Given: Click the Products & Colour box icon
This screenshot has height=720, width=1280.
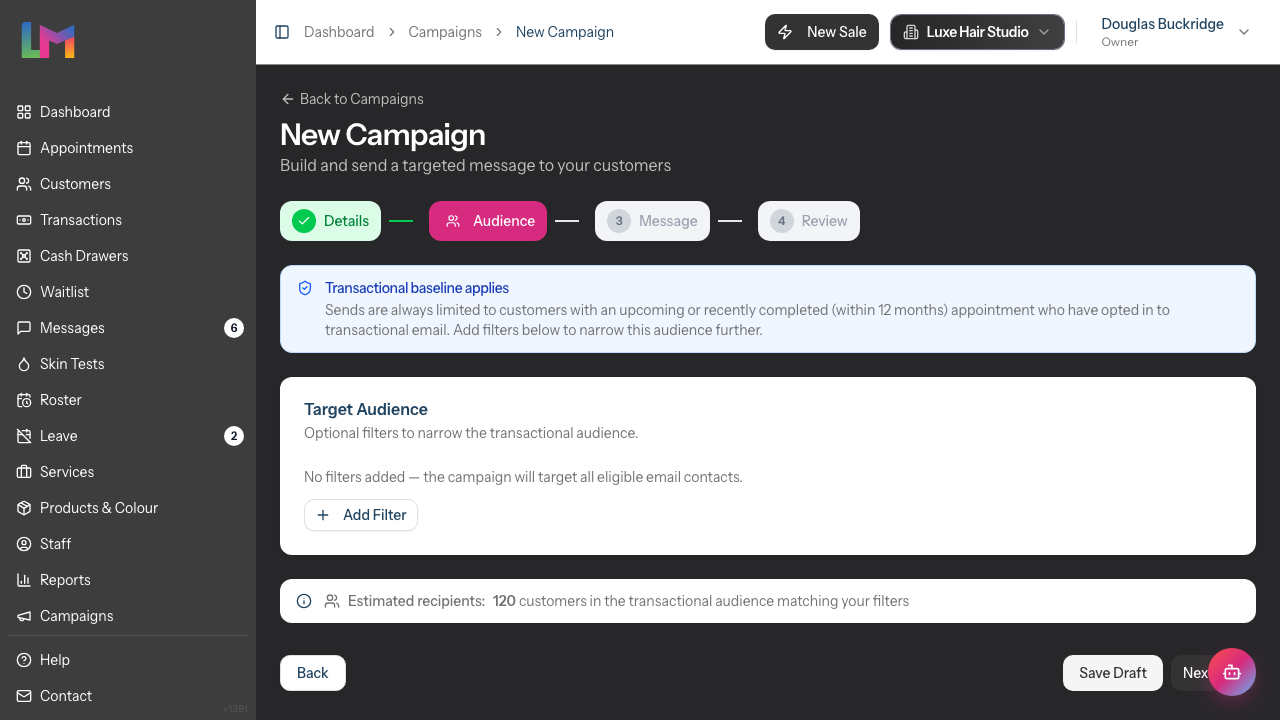Looking at the screenshot, I should pyautogui.click(x=24, y=508).
